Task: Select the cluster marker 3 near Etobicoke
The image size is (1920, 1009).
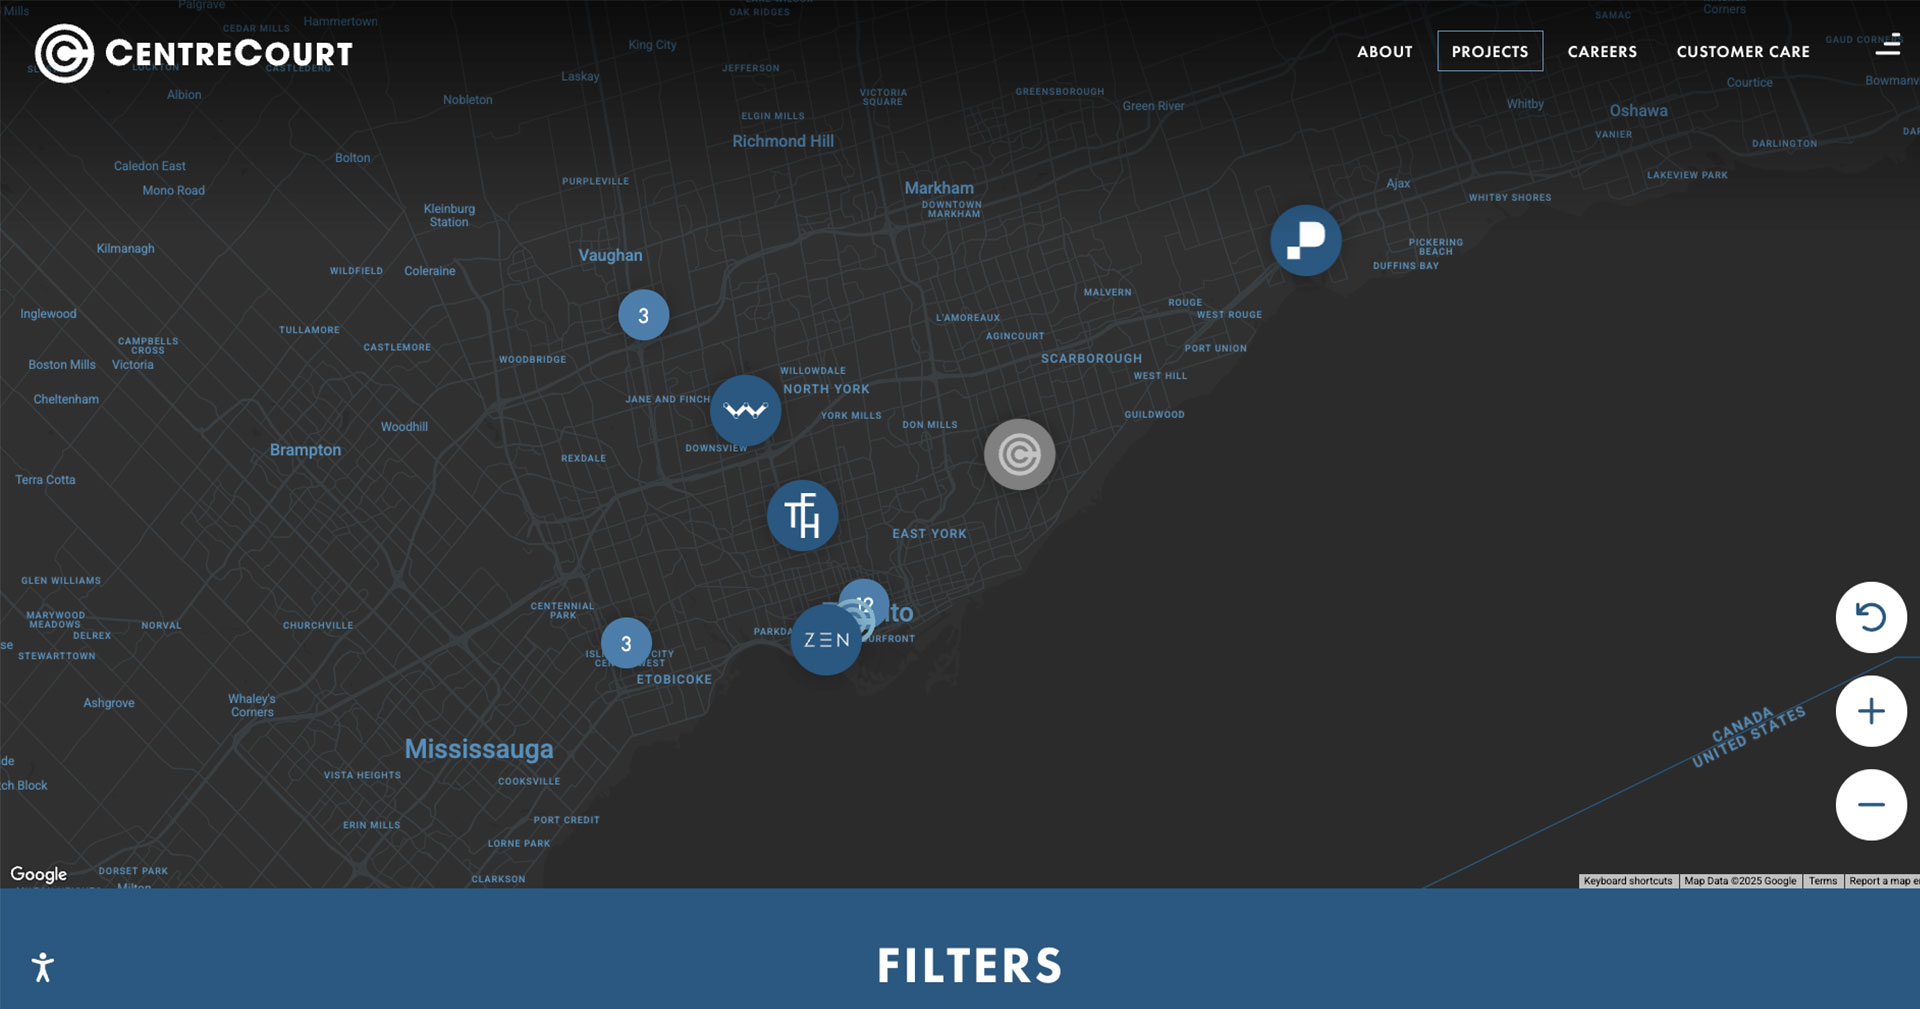Action: pyautogui.click(x=626, y=643)
